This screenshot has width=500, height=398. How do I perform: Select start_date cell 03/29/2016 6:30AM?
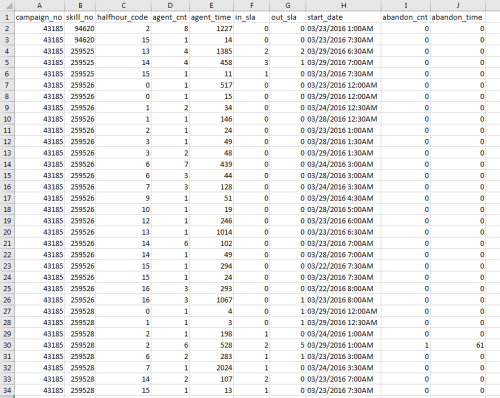point(343,51)
